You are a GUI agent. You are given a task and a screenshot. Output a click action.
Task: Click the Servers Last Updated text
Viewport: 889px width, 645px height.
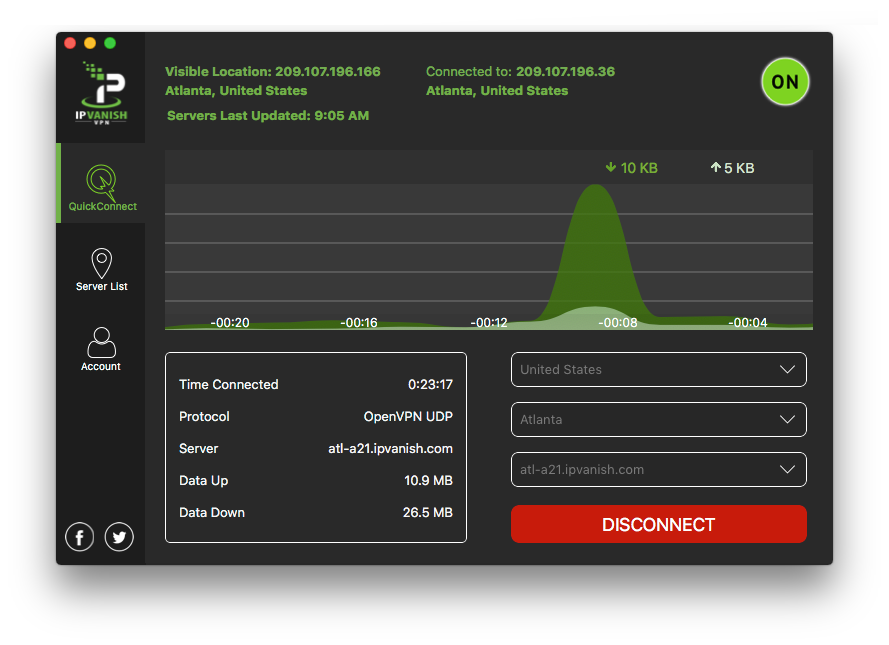268,116
